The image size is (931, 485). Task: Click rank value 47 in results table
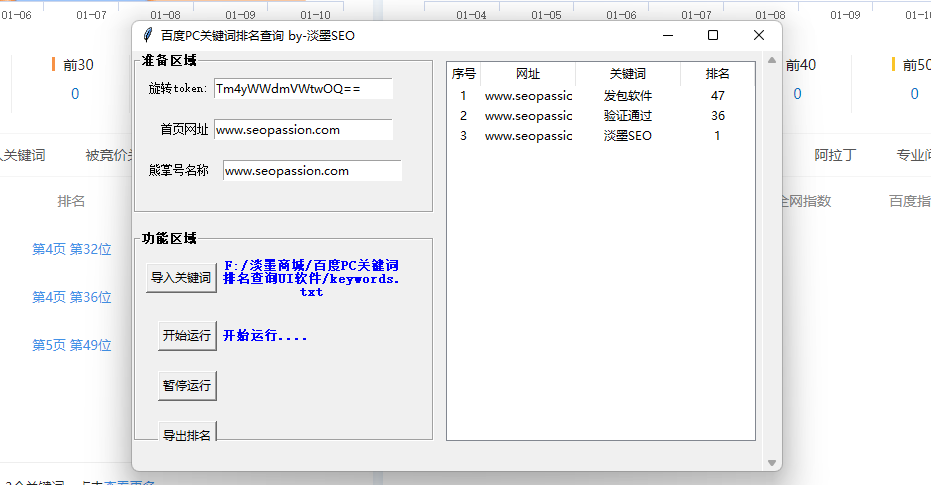[717, 96]
